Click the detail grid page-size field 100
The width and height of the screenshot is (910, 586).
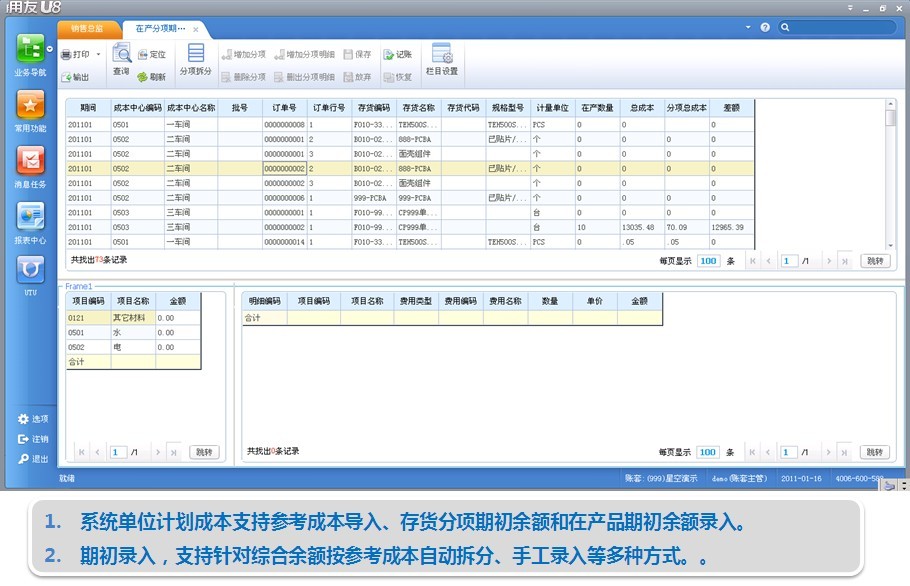coord(707,452)
